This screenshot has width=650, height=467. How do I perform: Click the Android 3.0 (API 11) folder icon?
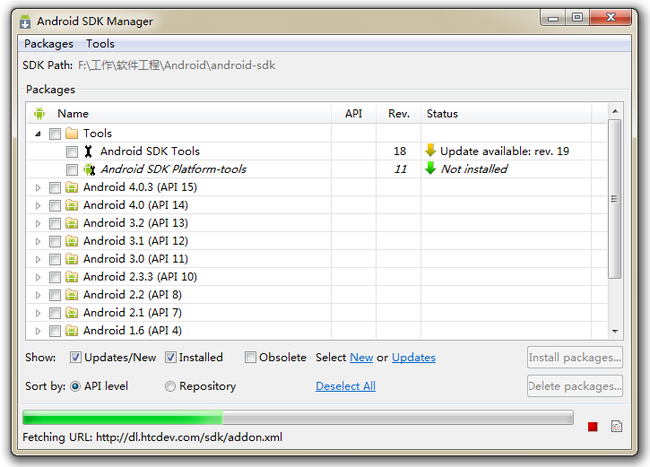point(72,259)
